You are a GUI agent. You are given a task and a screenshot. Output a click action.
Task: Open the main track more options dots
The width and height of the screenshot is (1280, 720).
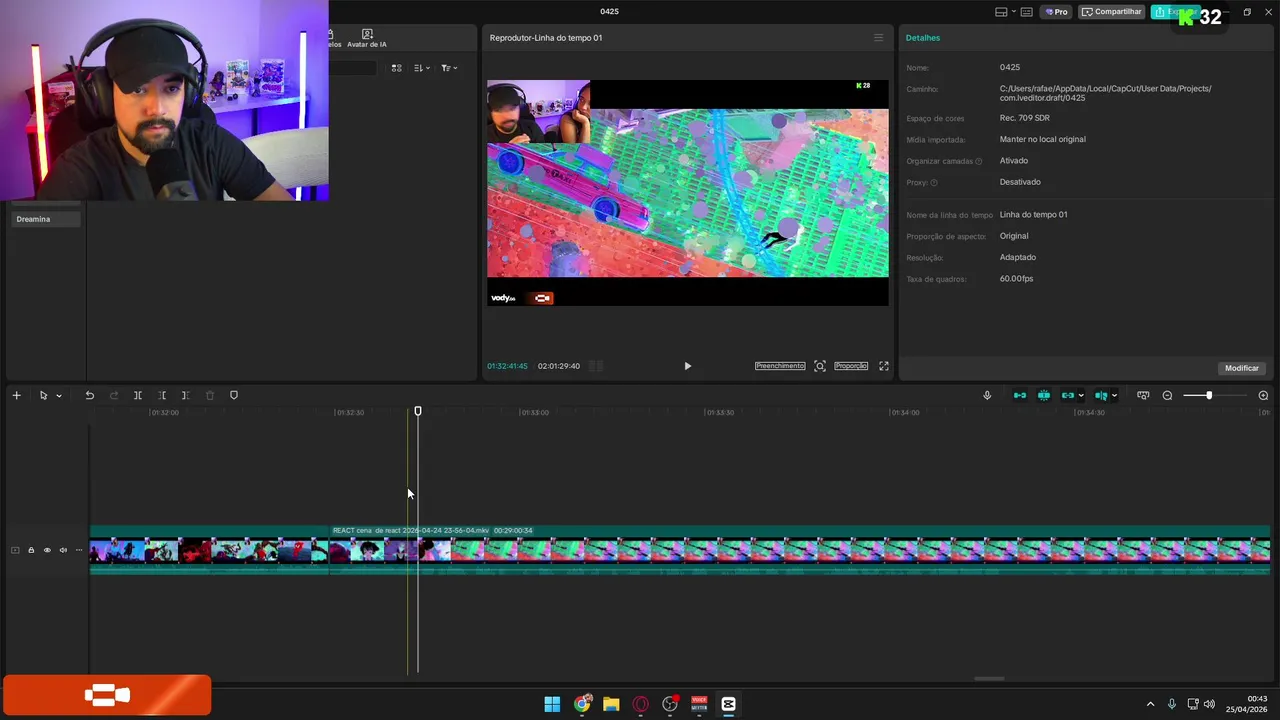[79, 550]
